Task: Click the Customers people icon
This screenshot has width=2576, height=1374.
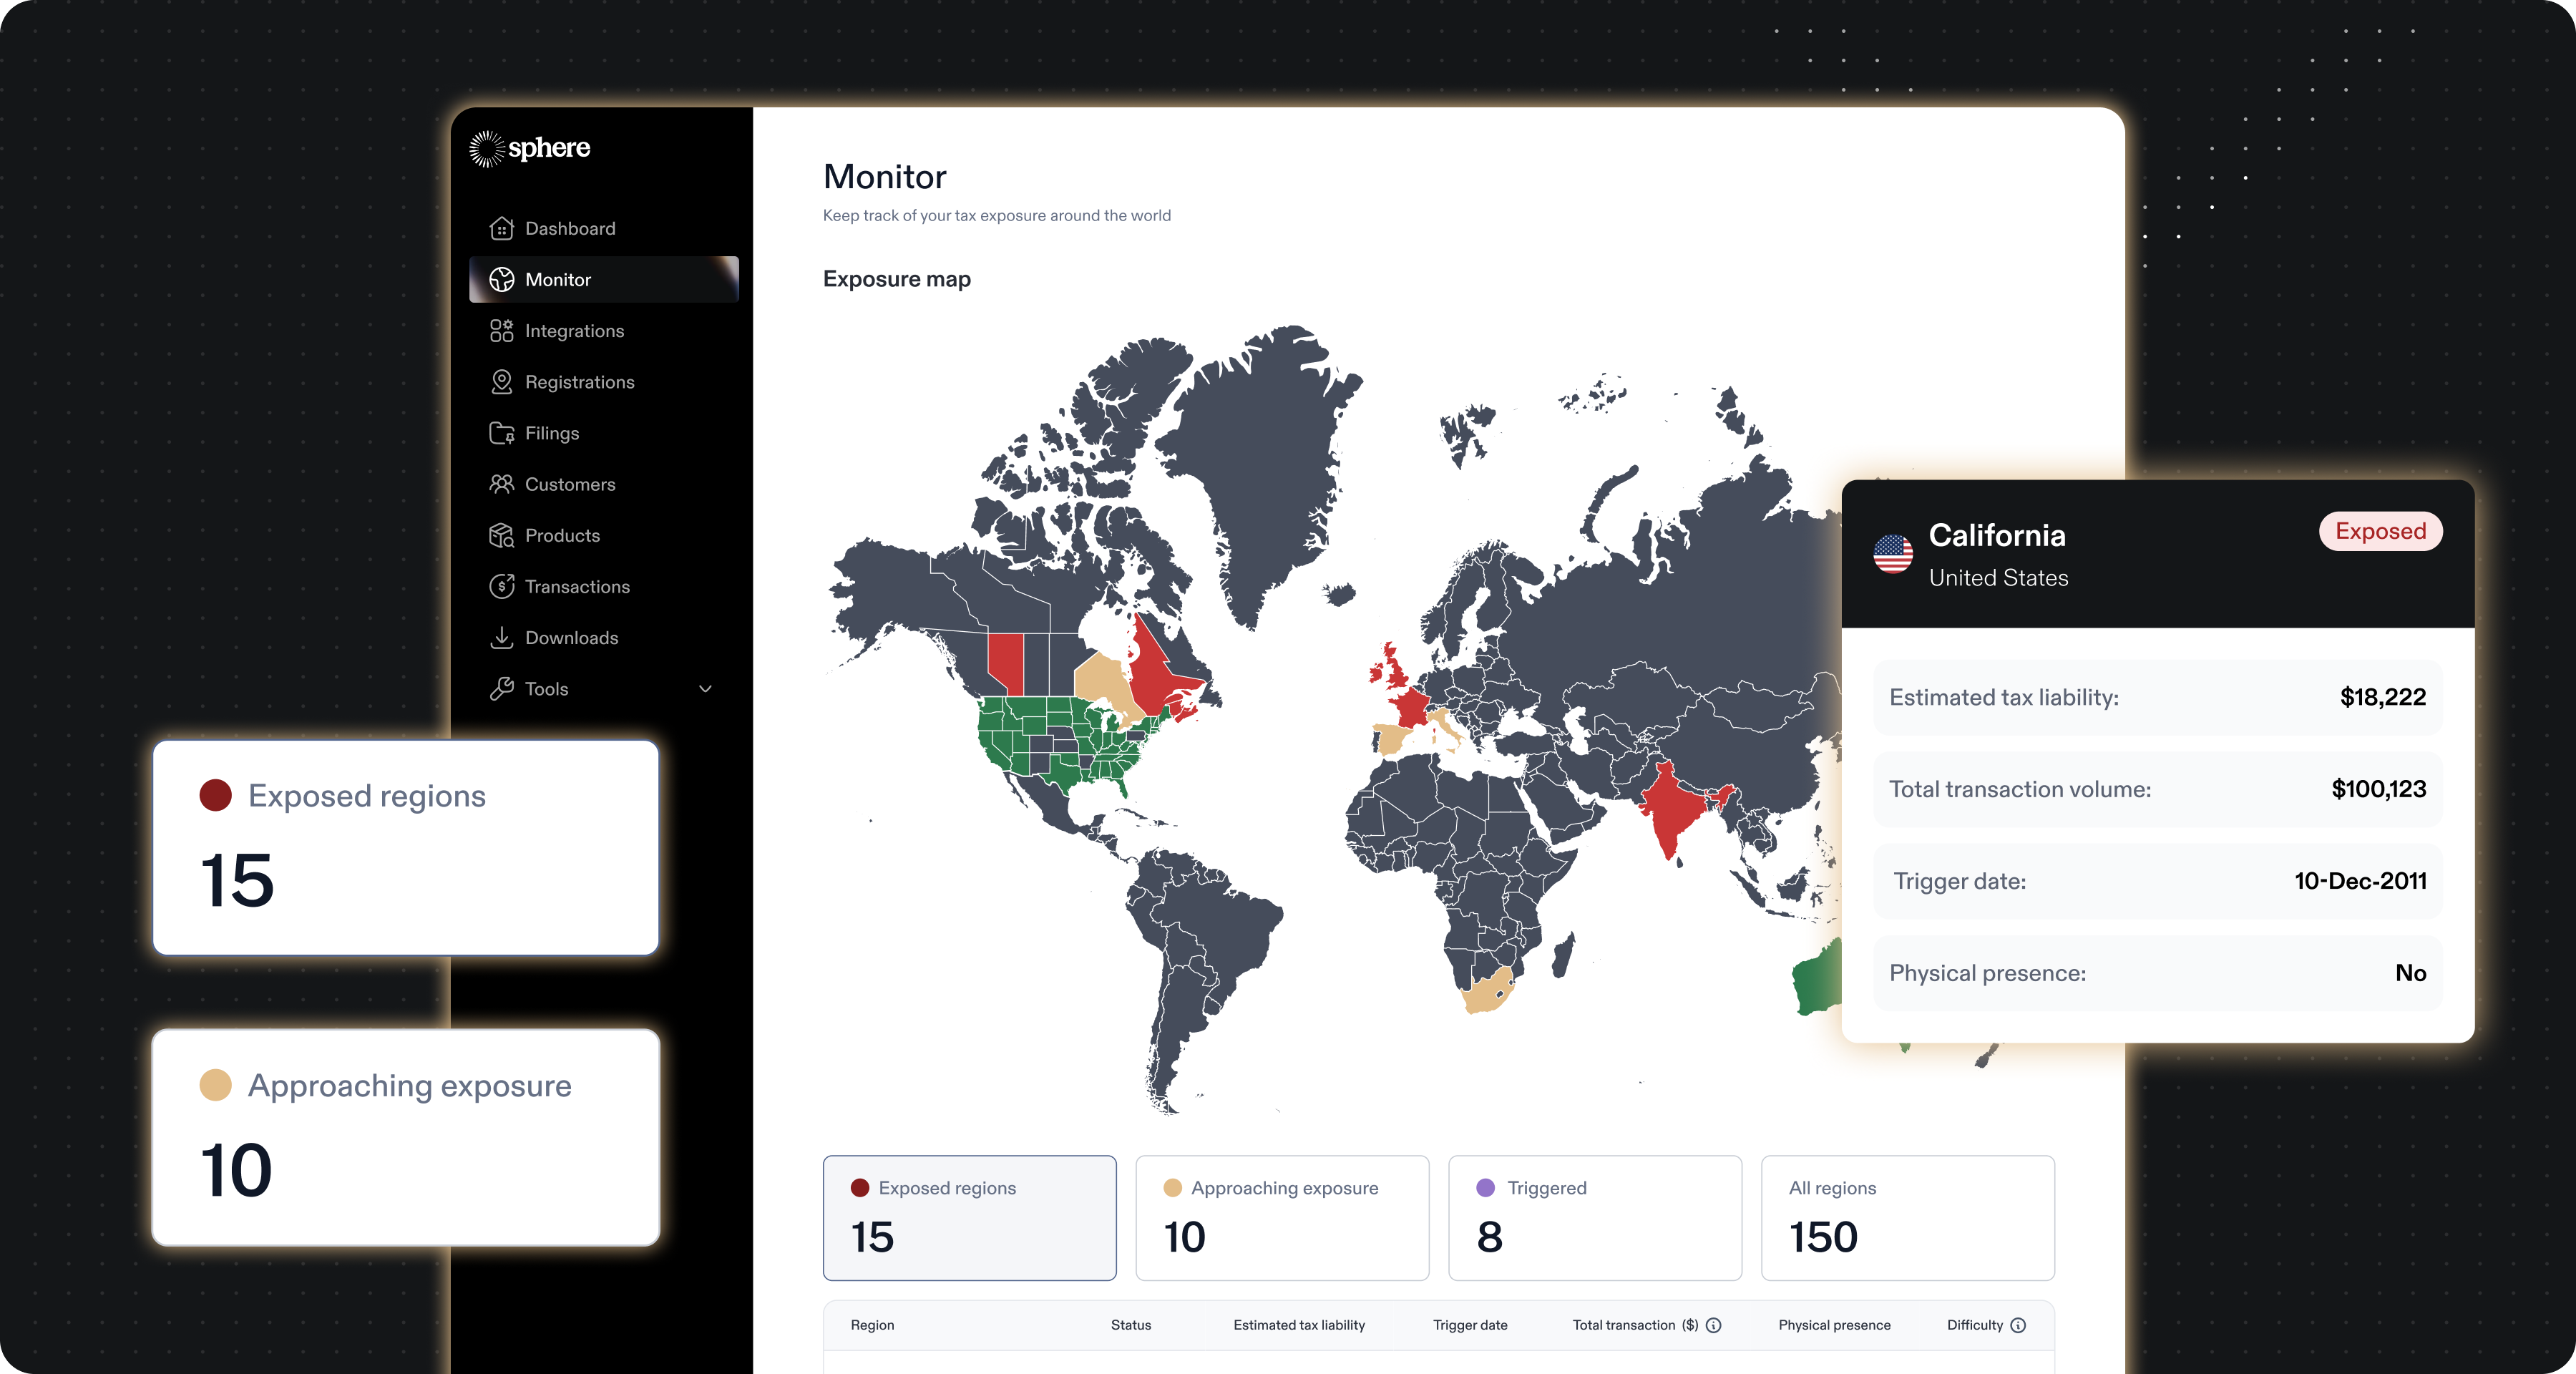Action: click(501, 484)
